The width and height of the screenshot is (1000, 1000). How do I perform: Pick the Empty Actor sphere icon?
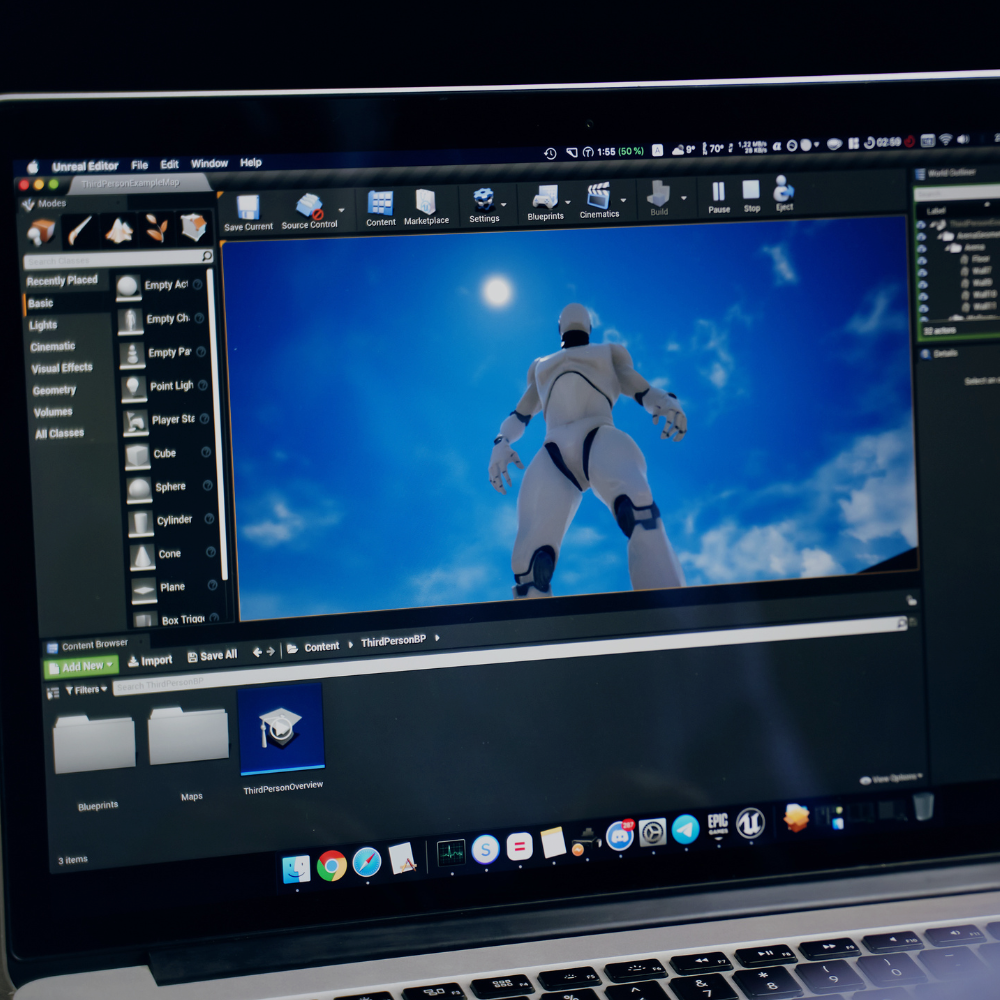click(x=128, y=287)
